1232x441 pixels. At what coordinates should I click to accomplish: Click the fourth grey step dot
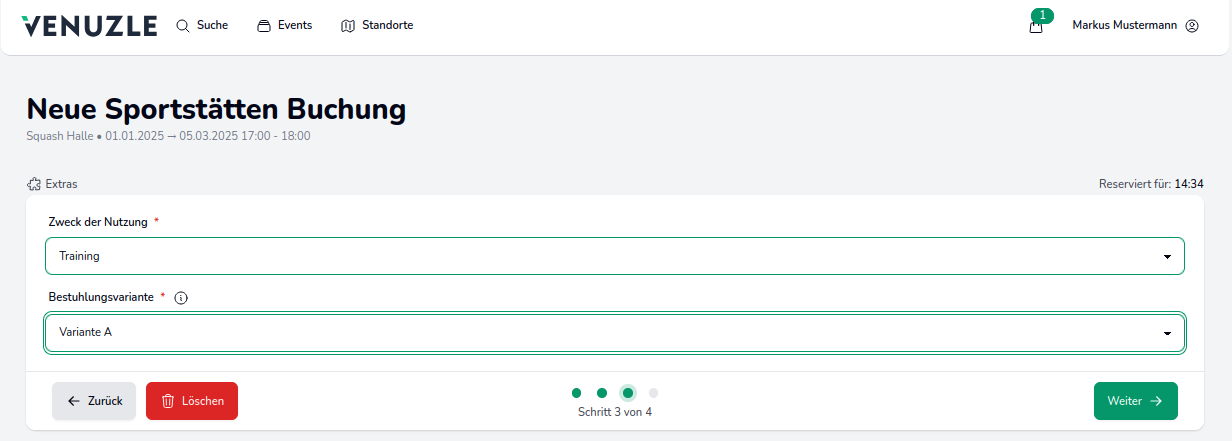[654, 393]
